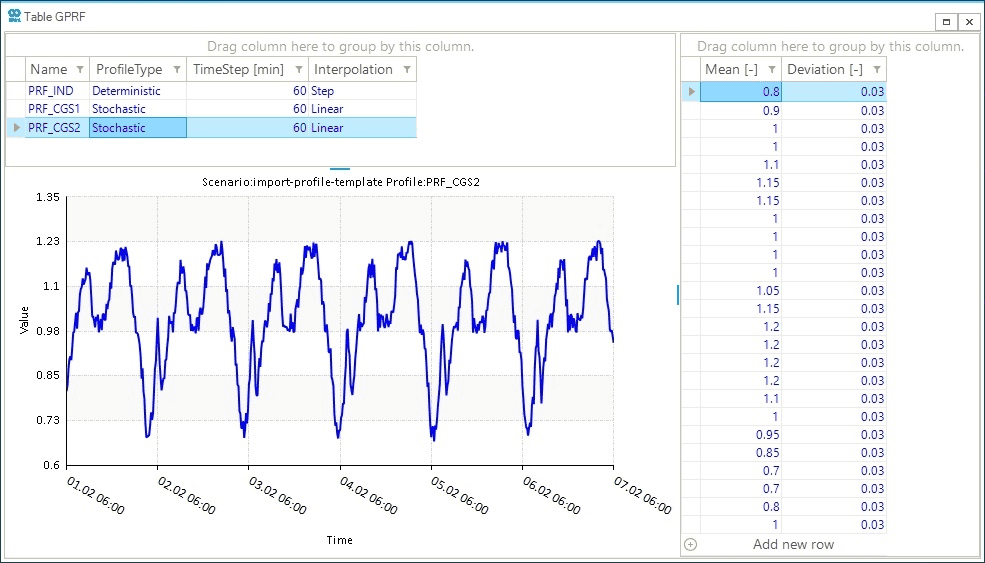Click the Table GPRF window app icon
The height and width of the screenshot is (563, 985).
point(13,15)
